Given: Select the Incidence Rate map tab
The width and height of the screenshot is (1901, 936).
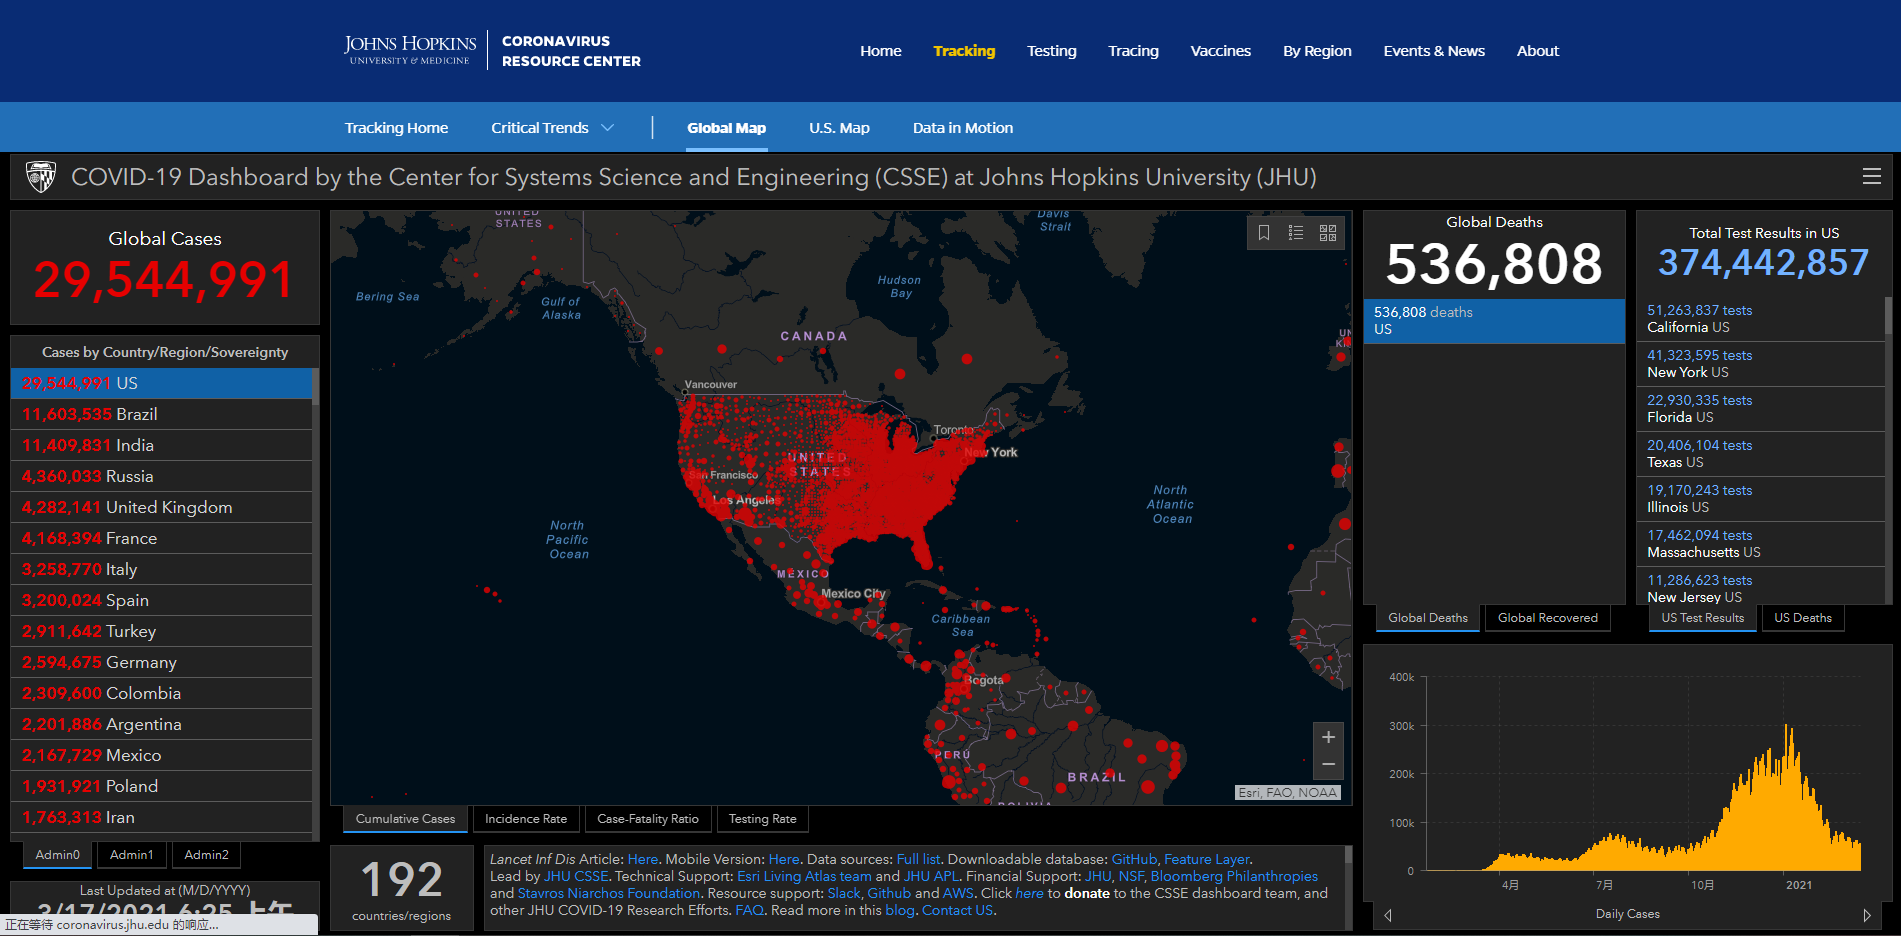Looking at the screenshot, I should point(526,819).
